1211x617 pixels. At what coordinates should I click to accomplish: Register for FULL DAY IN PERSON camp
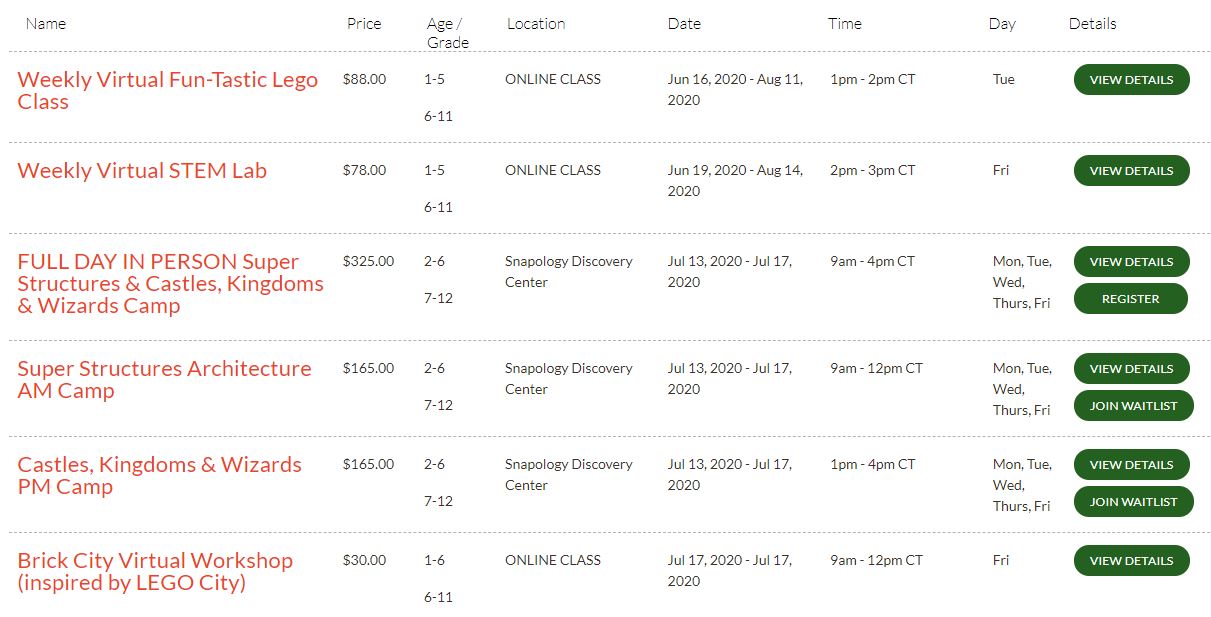1130,299
